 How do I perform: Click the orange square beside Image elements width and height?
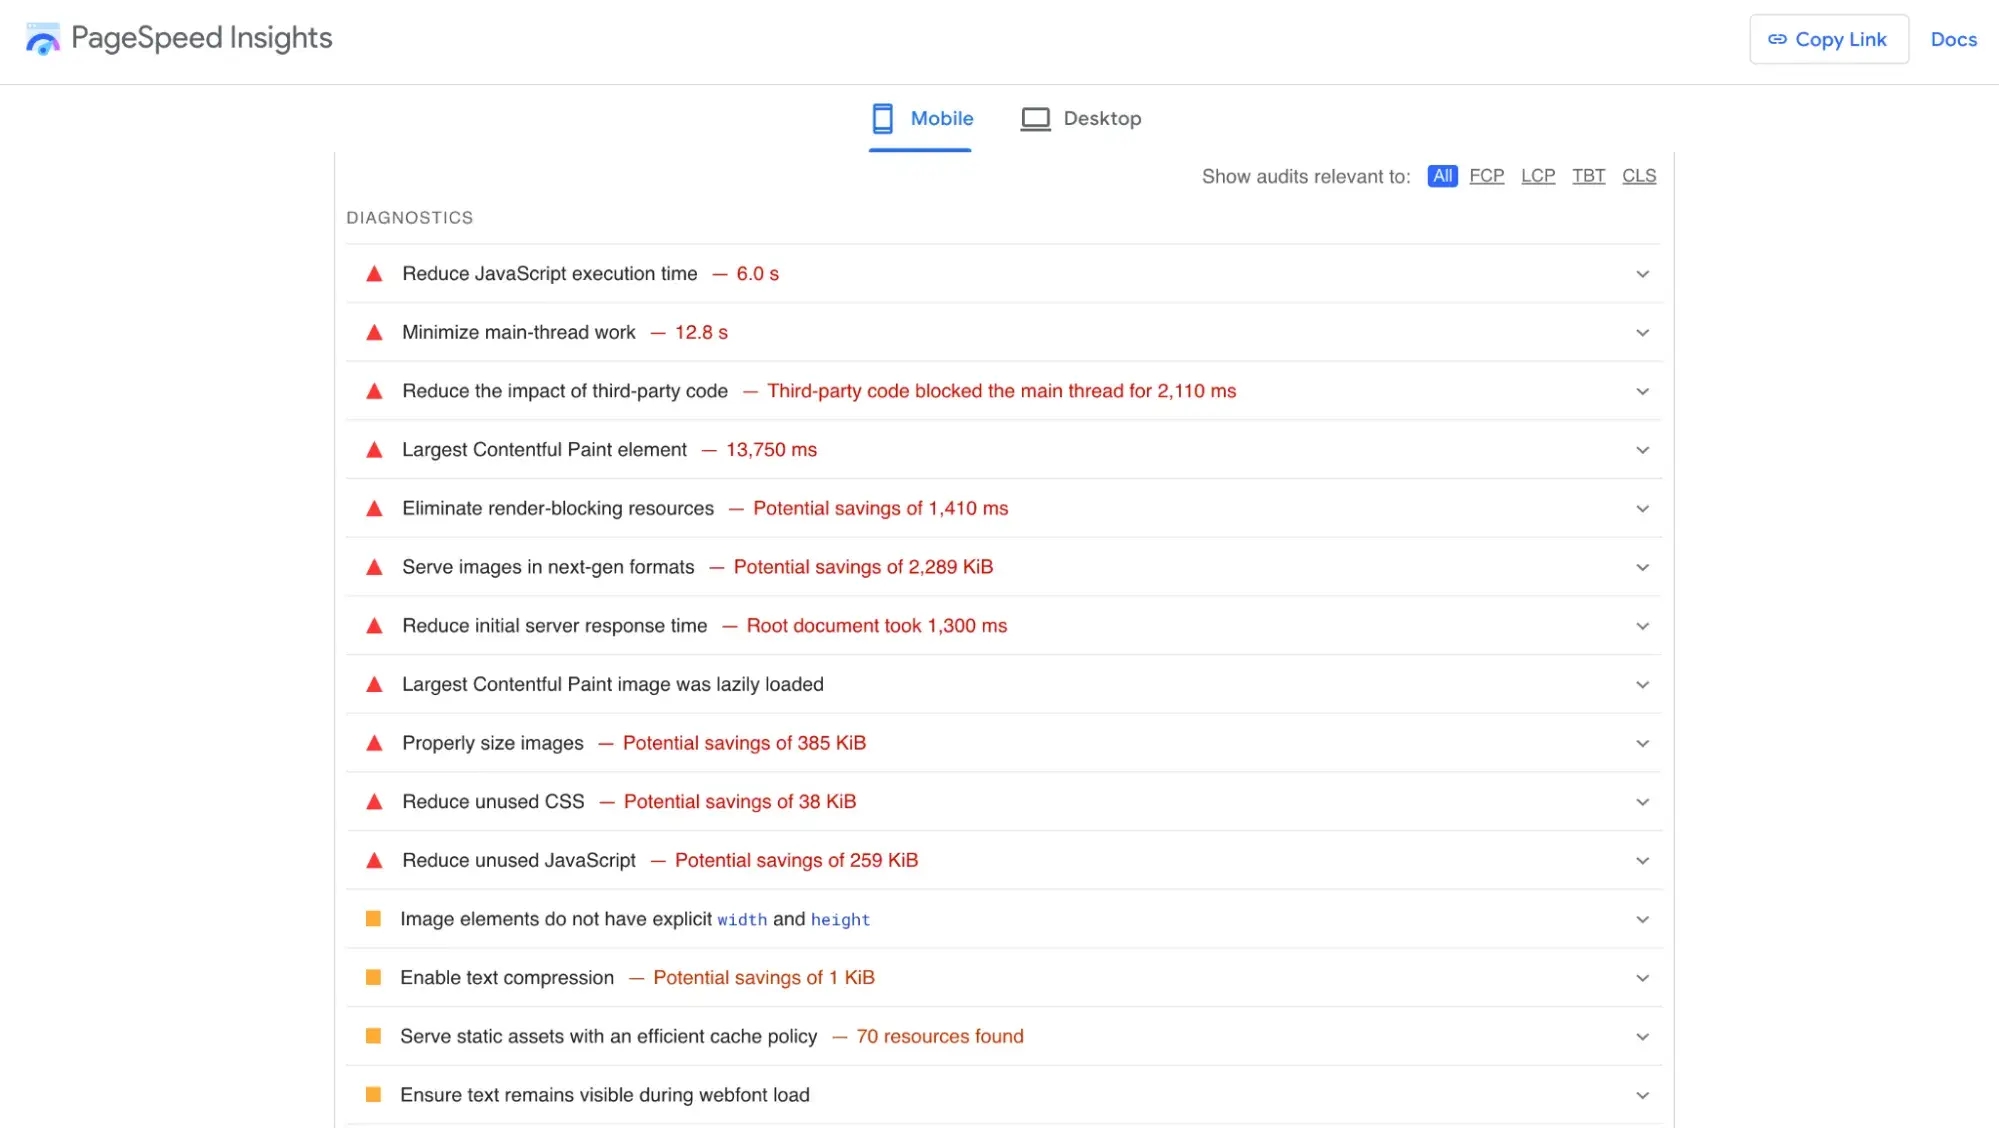click(373, 919)
